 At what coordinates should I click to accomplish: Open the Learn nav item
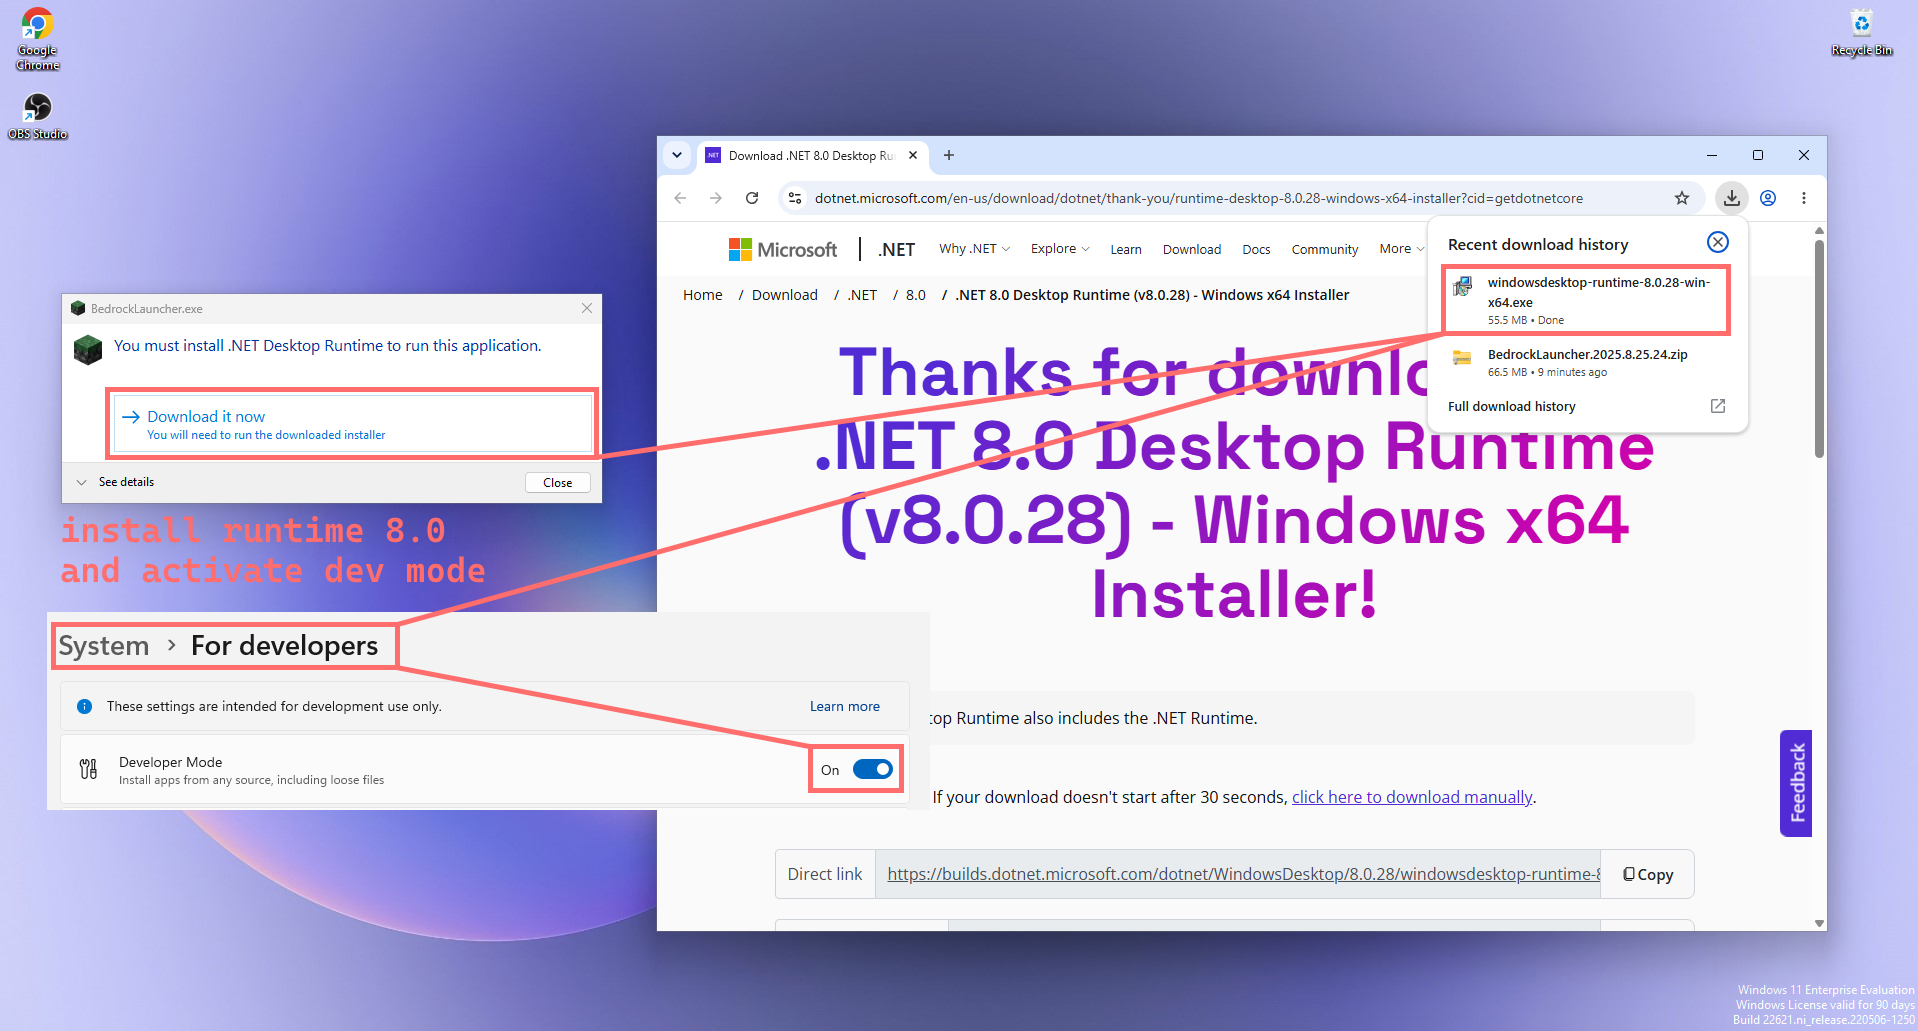[x=1125, y=250]
